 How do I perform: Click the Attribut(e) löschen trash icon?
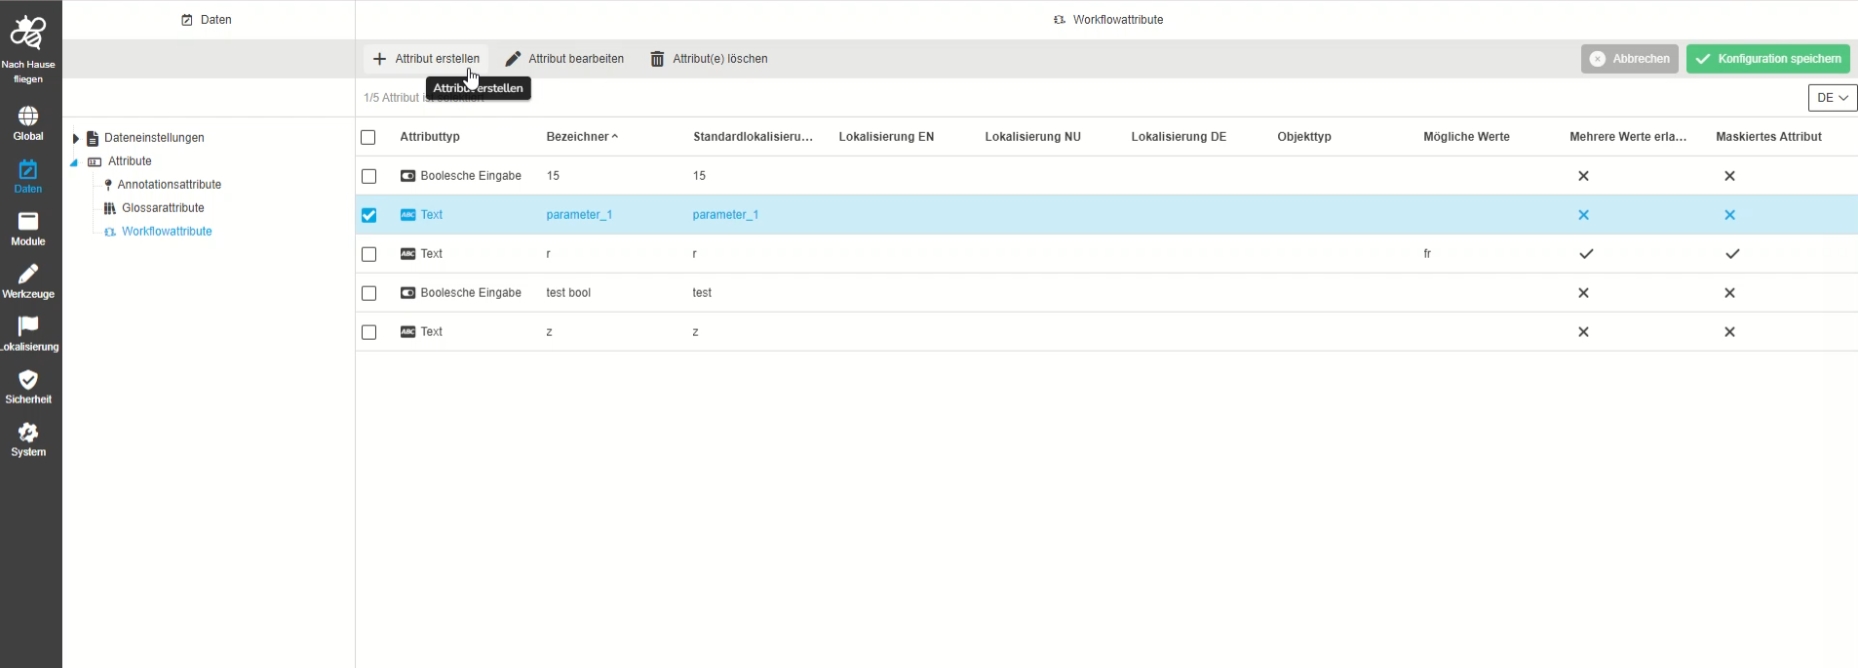657,59
